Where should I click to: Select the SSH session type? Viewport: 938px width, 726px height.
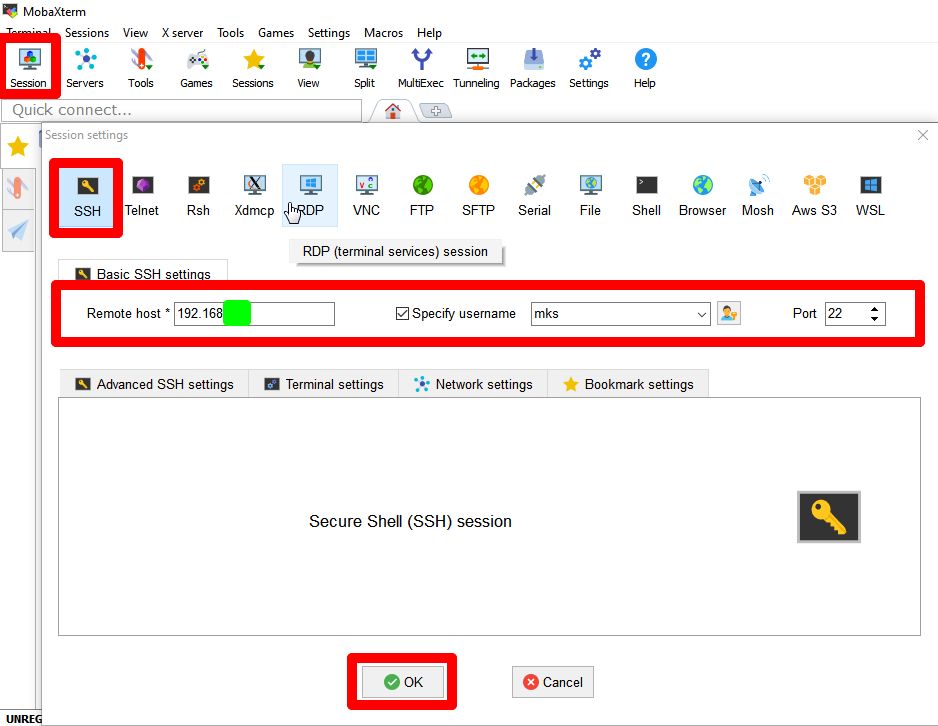(x=87, y=197)
